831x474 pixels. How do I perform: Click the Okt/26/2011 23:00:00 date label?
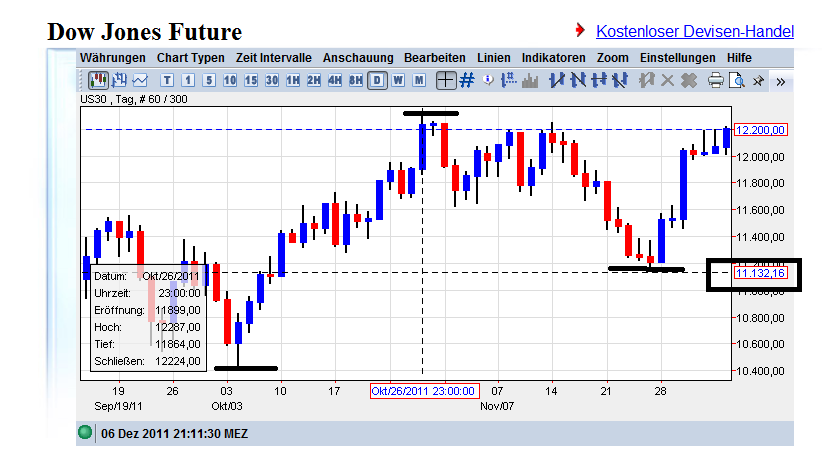click(423, 391)
